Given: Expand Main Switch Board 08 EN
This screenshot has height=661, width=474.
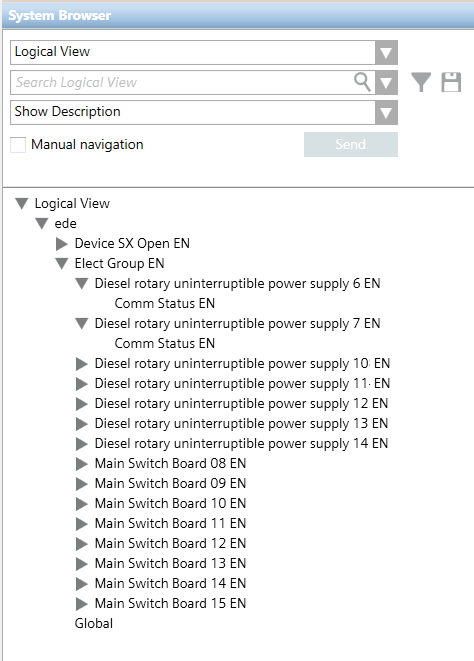Looking at the screenshot, I should point(81,464).
